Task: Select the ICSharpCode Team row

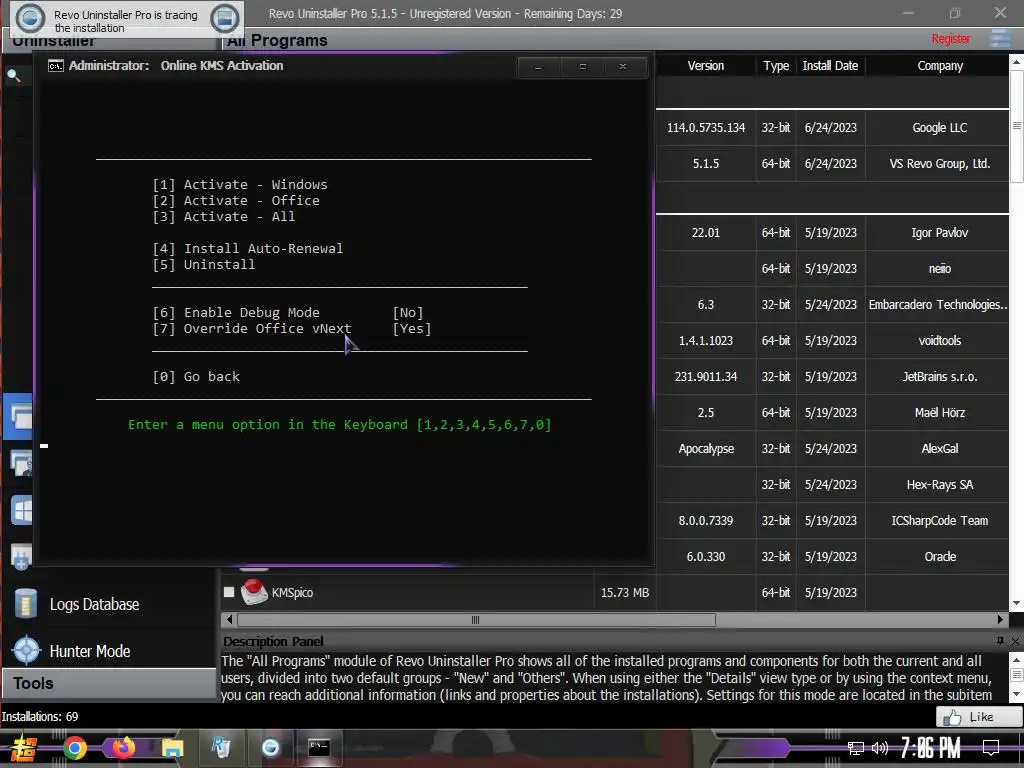Action: tap(833, 520)
